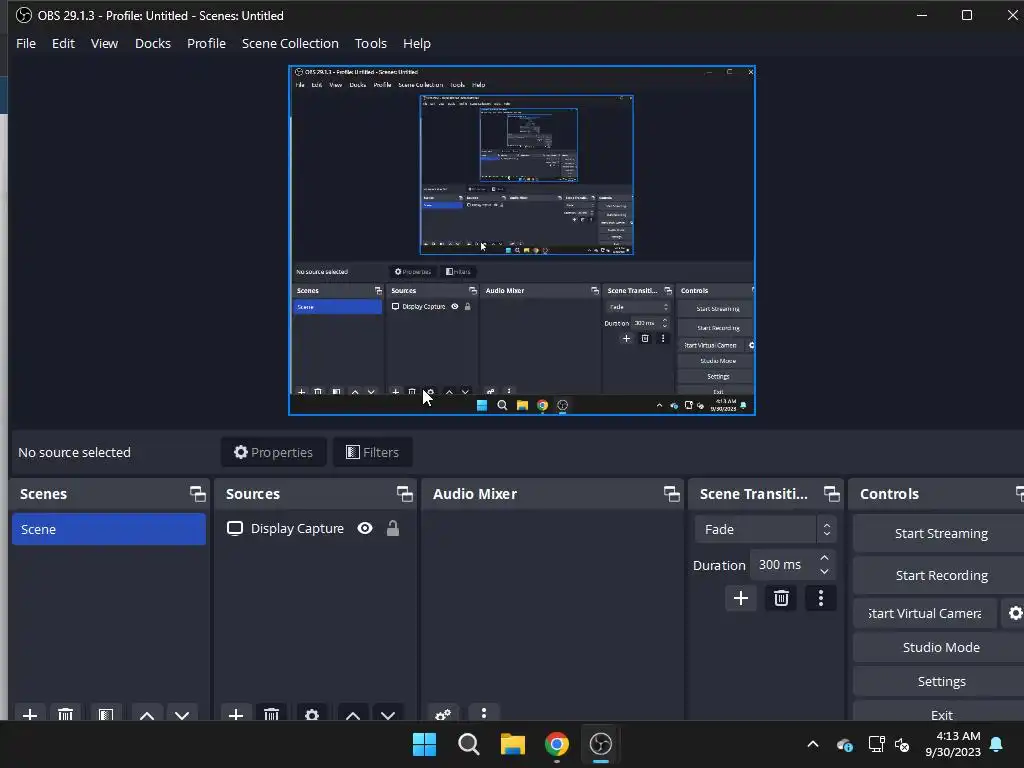This screenshot has height=768, width=1024.
Task: Open the Profile menu
Action: [206, 43]
